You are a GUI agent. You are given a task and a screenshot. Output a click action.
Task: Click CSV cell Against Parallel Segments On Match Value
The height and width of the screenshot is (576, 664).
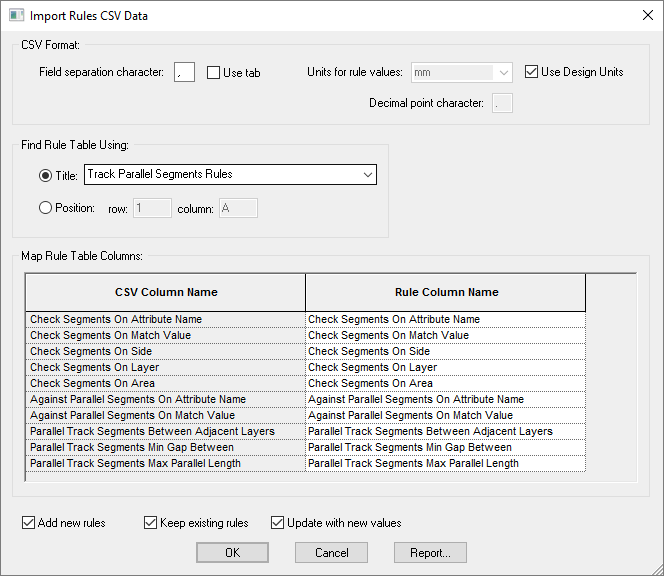(132, 415)
